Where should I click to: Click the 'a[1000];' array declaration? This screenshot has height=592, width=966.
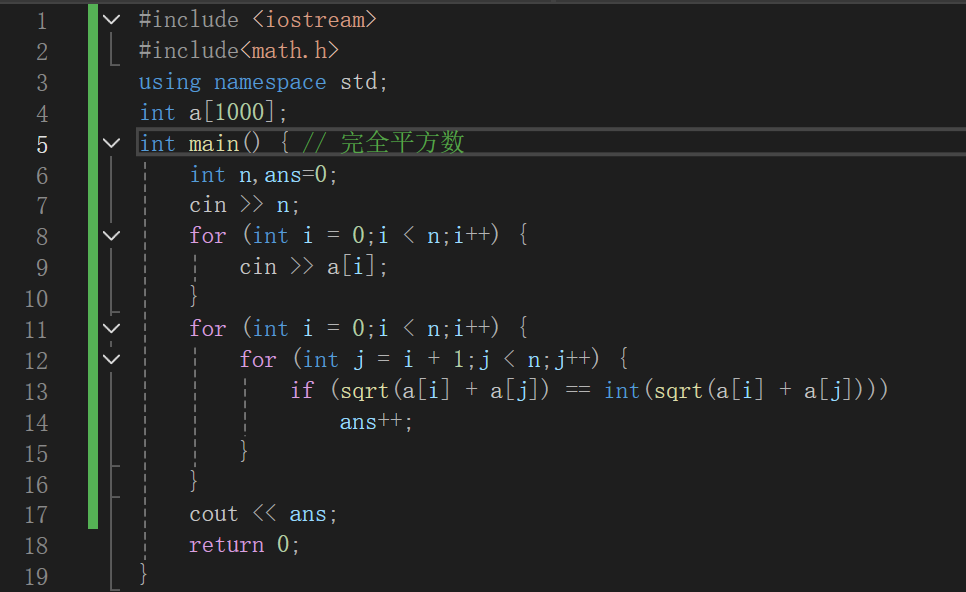click(x=238, y=113)
